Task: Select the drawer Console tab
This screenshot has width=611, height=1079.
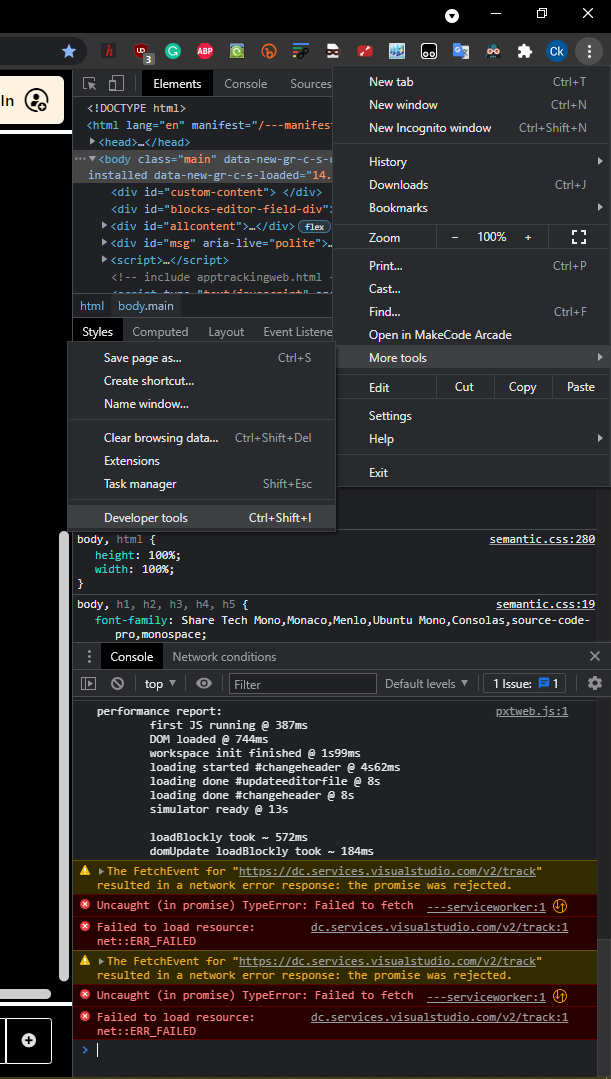Action: tap(131, 656)
